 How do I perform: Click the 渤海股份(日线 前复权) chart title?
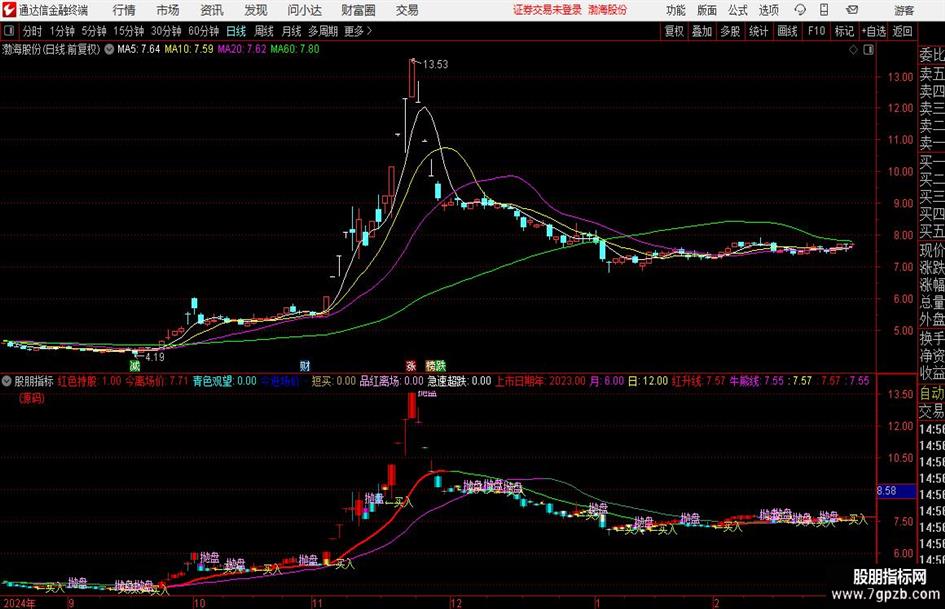click(51, 49)
